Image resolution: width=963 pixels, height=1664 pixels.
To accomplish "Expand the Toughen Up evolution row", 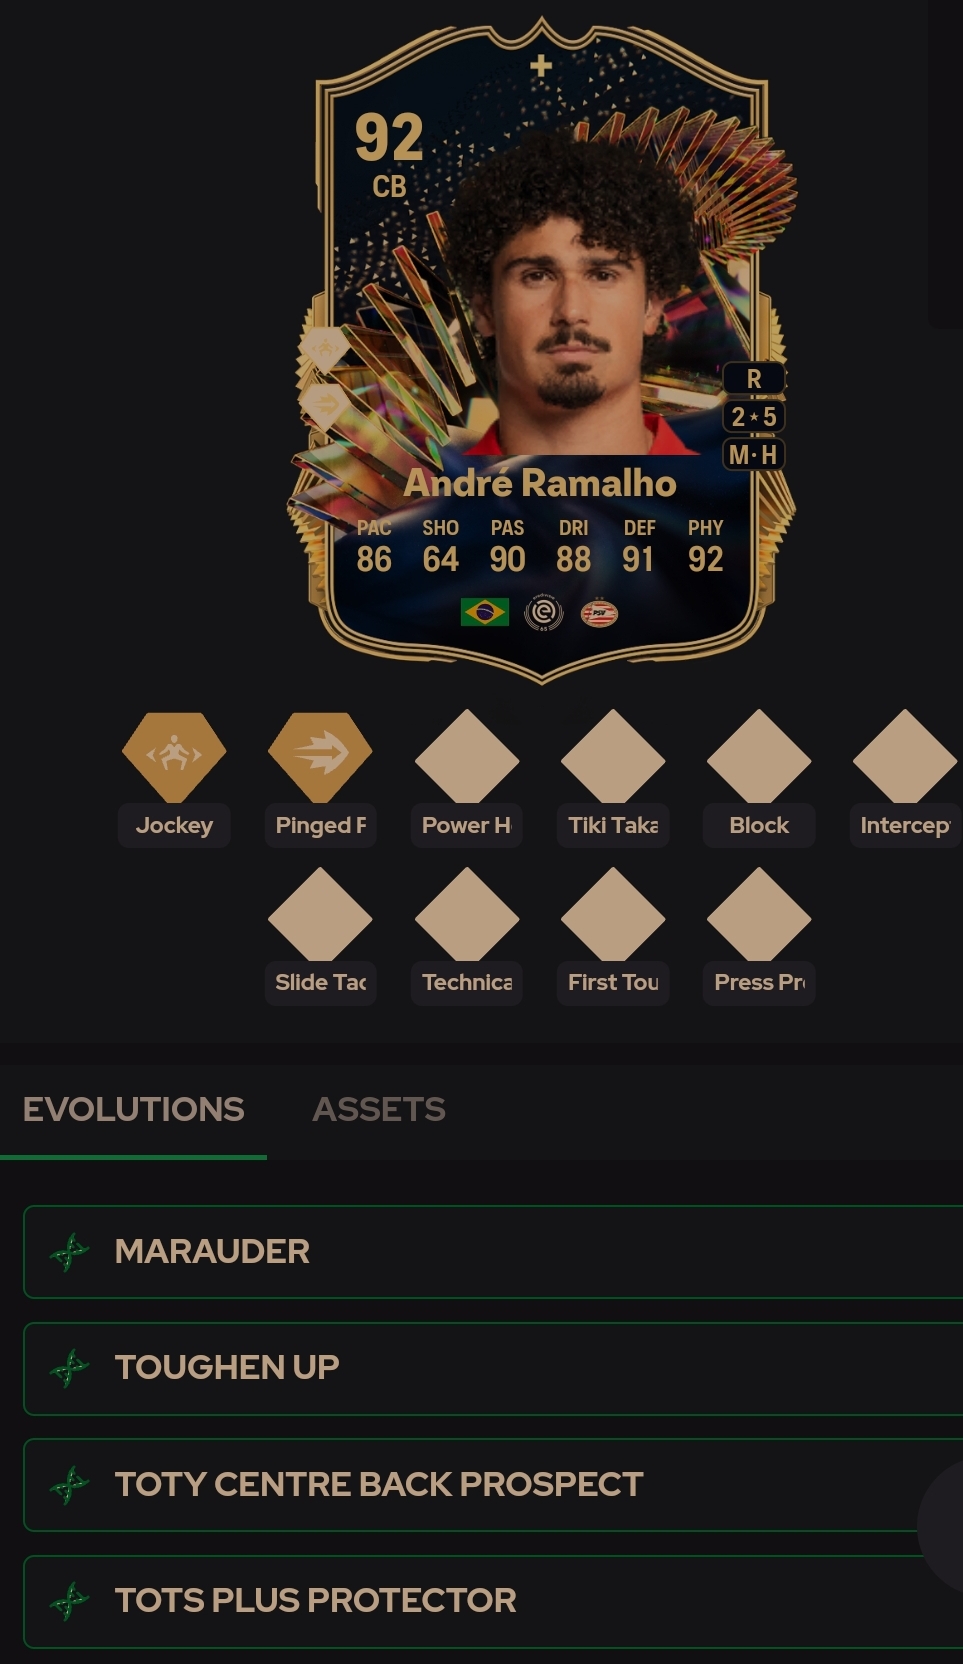I will (493, 1368).
